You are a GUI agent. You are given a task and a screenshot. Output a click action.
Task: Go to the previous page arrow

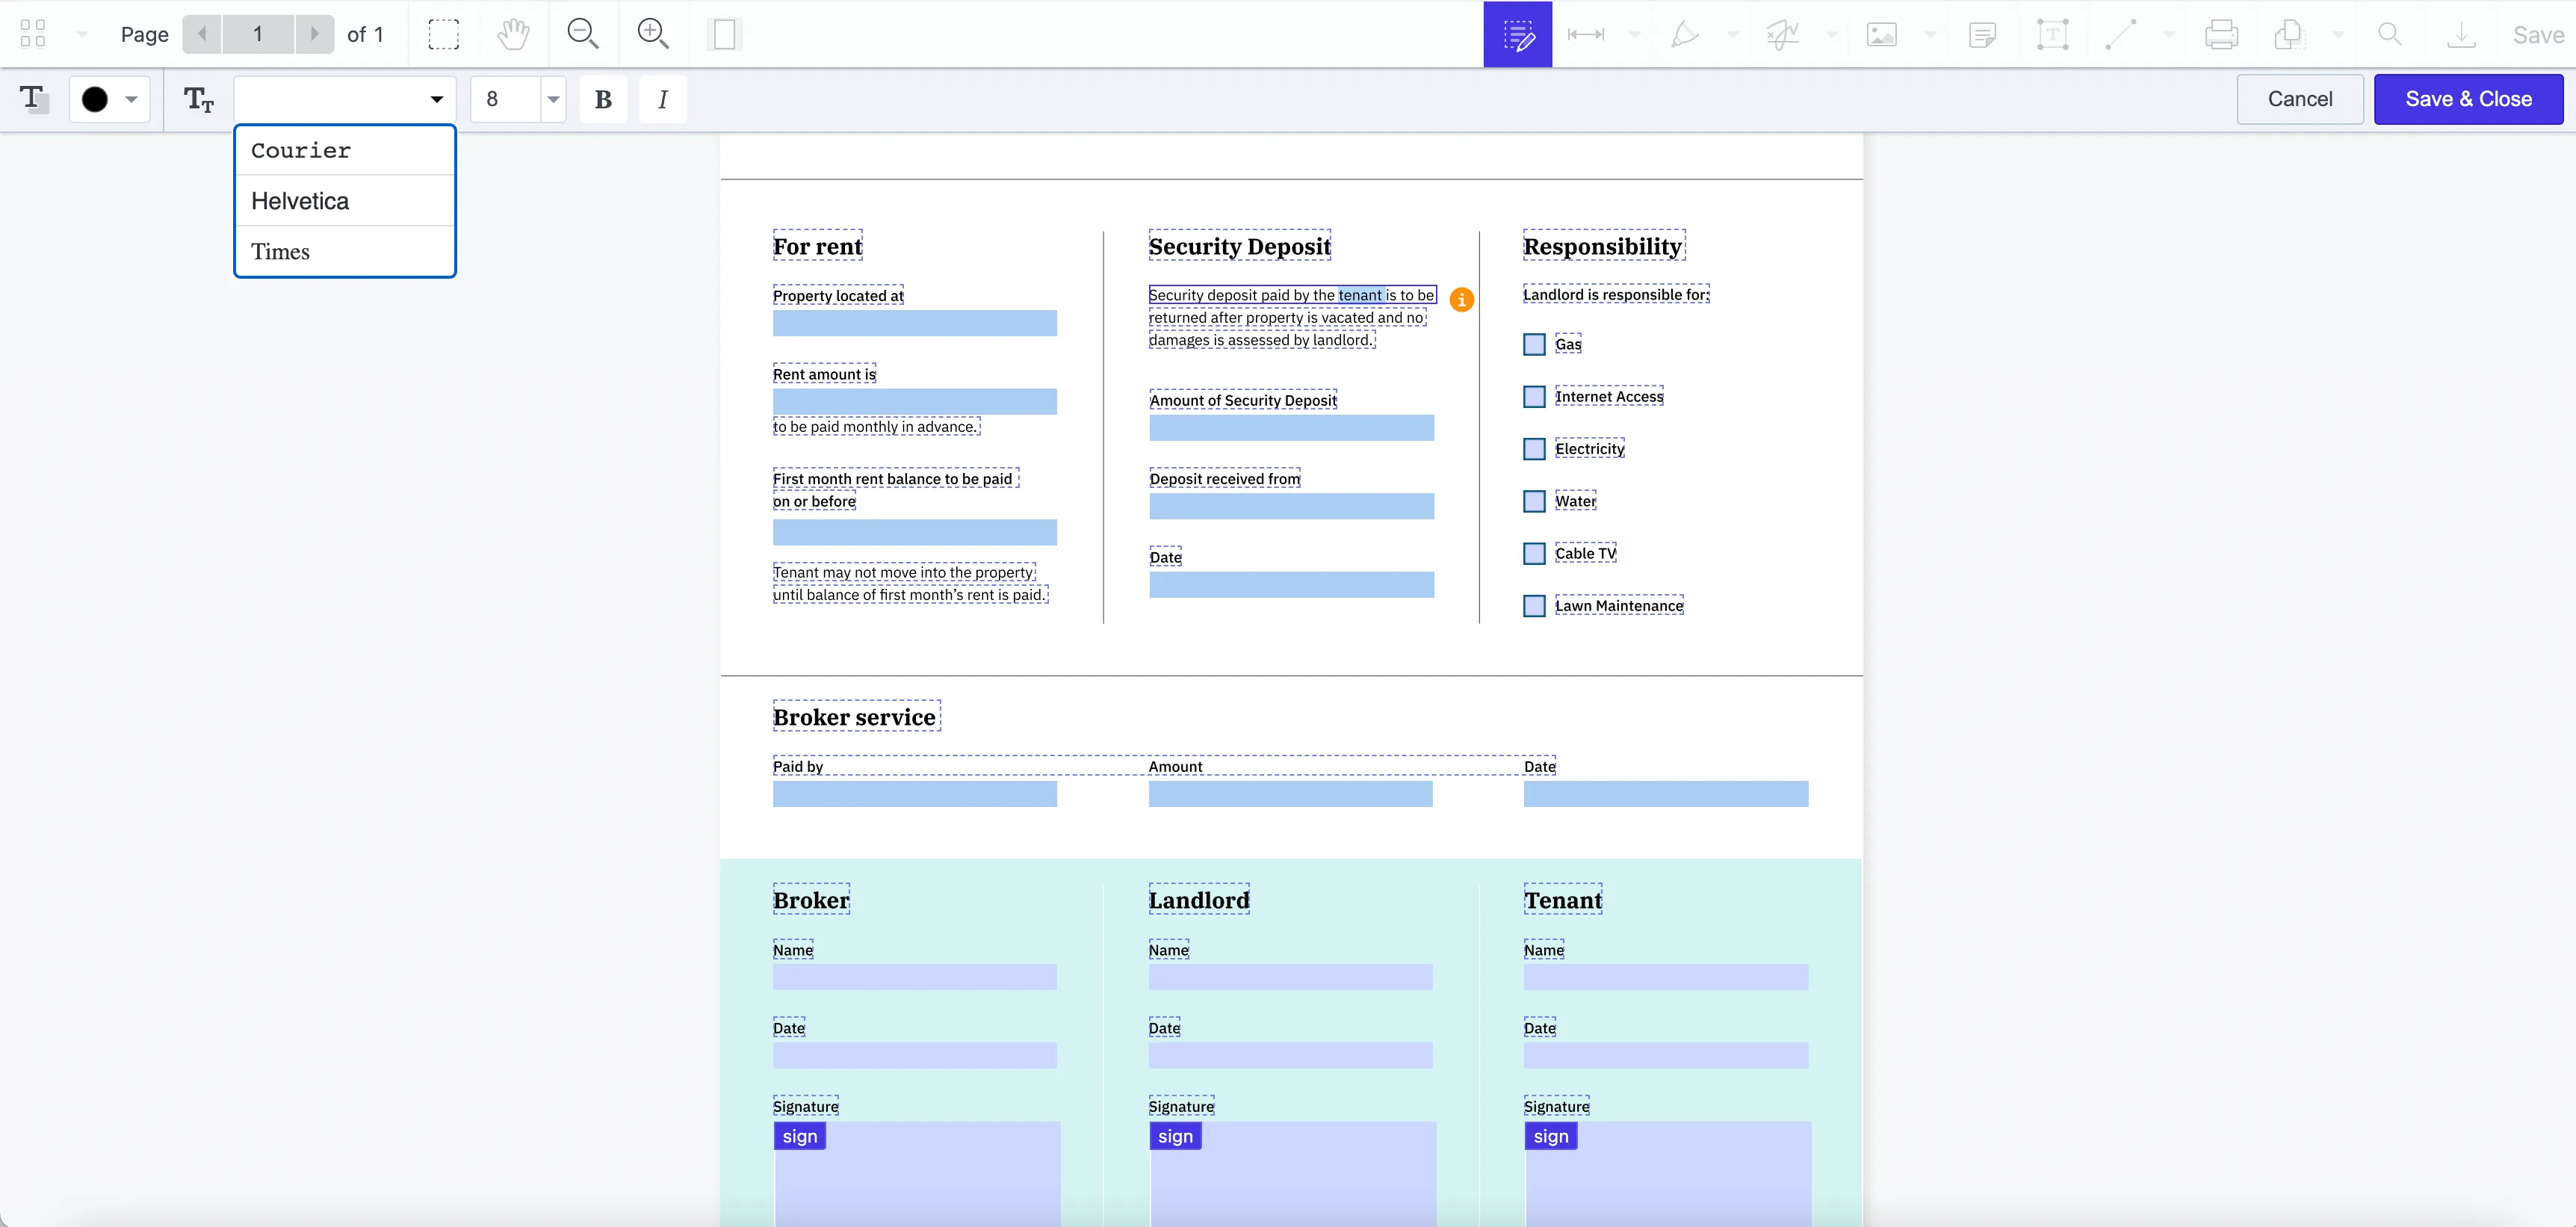202,34
